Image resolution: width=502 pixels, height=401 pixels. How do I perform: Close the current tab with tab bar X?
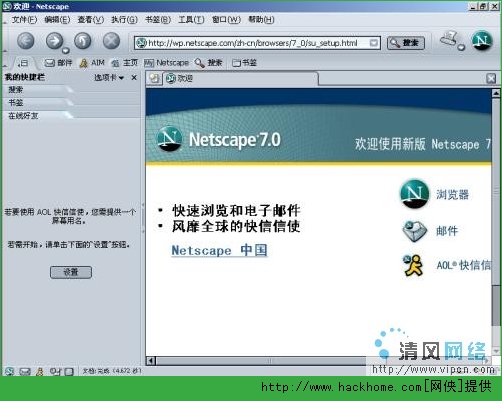[x=491, y=79]
